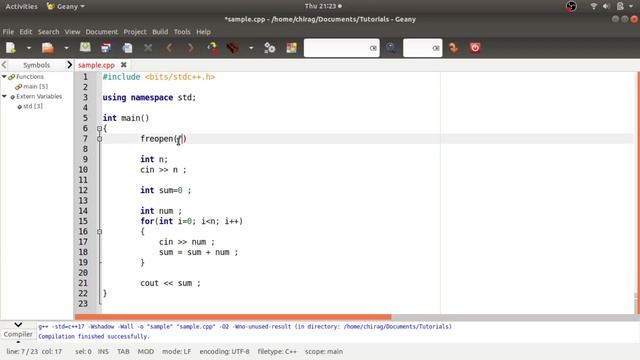Click the g++ compile command line

click(245, 327)
